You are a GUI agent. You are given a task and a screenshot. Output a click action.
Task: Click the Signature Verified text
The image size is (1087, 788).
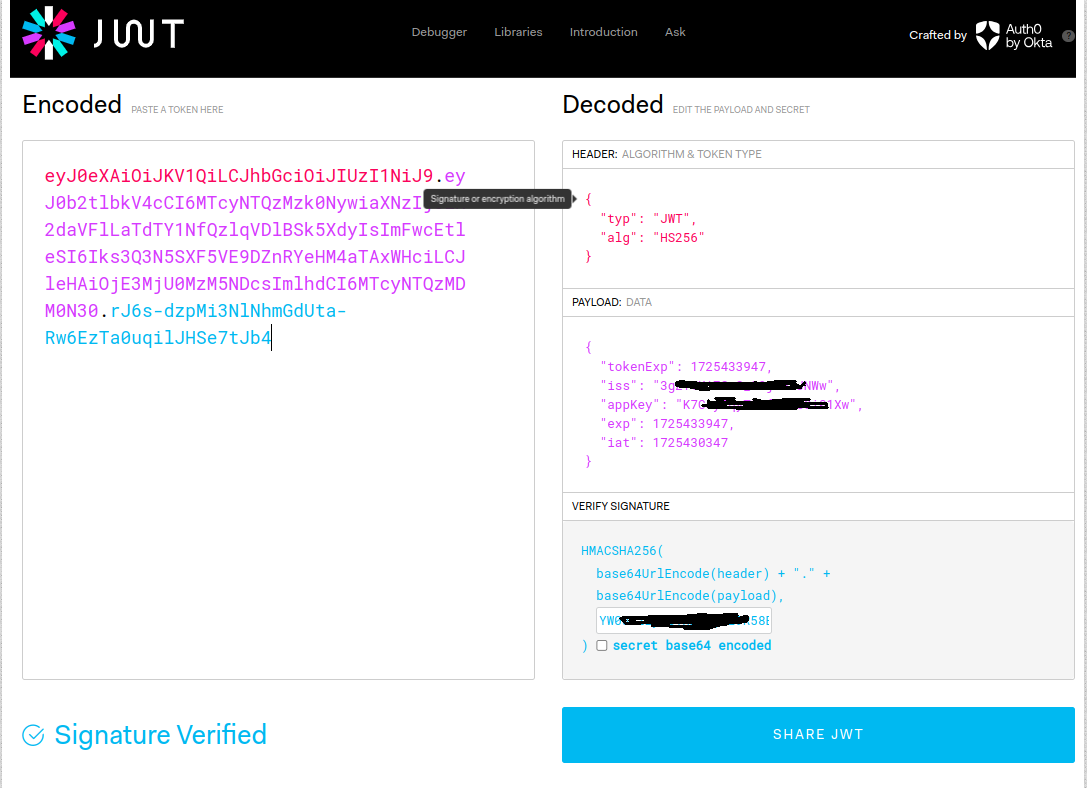(161, 735)
